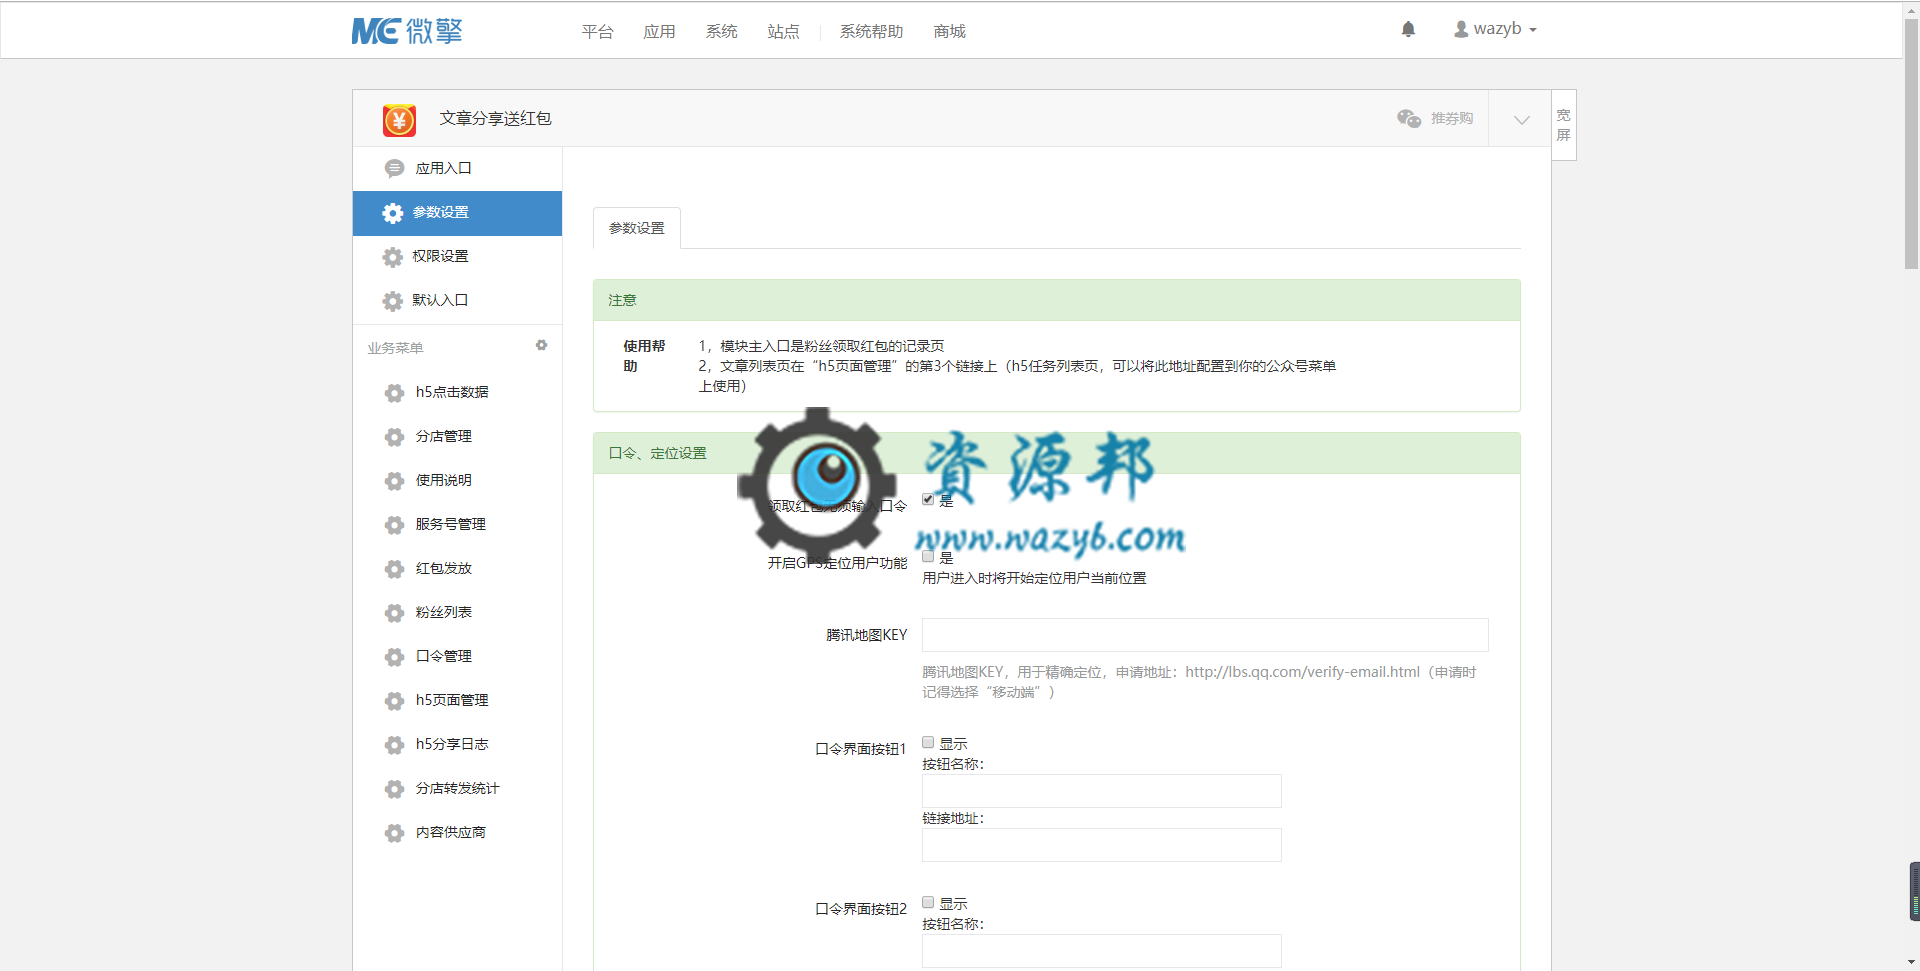Click the scrollbar down arrow
The width and height of the screenshot is (1920, 971).
(x=1911, y=962)
